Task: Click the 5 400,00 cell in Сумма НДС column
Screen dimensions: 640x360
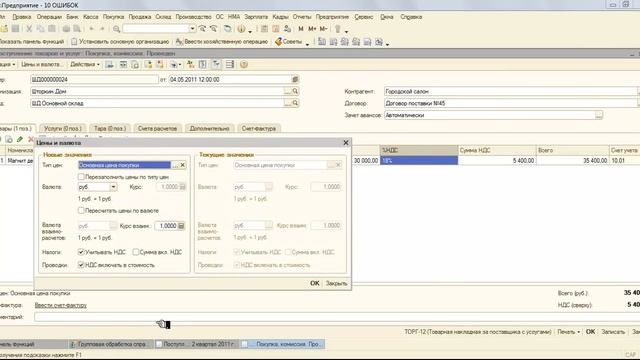Action: [497, 161]
